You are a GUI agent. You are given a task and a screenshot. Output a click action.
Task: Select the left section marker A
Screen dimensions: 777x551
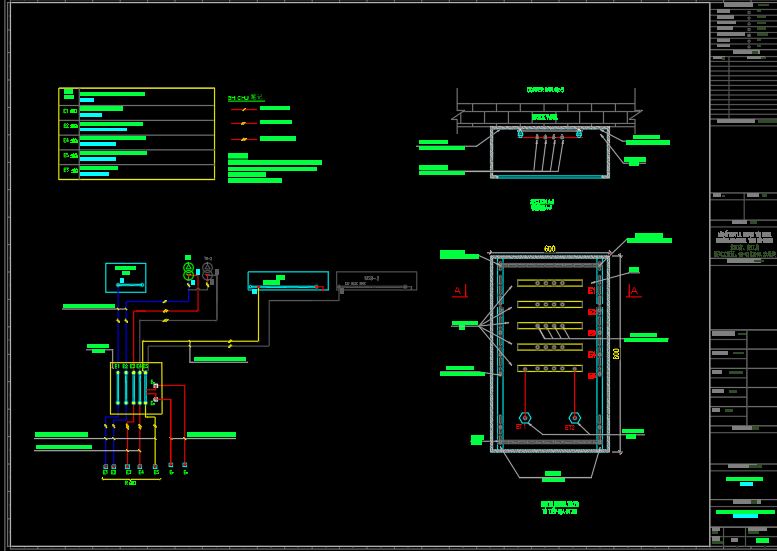[x=458, y=291]
